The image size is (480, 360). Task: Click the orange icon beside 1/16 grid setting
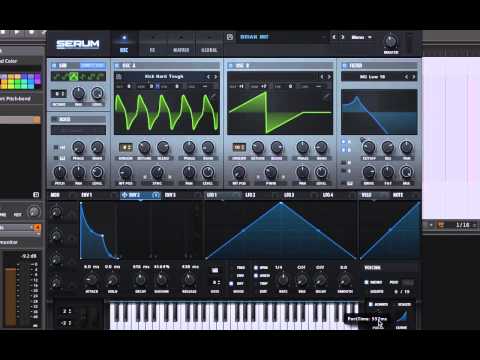pos(441,225)
